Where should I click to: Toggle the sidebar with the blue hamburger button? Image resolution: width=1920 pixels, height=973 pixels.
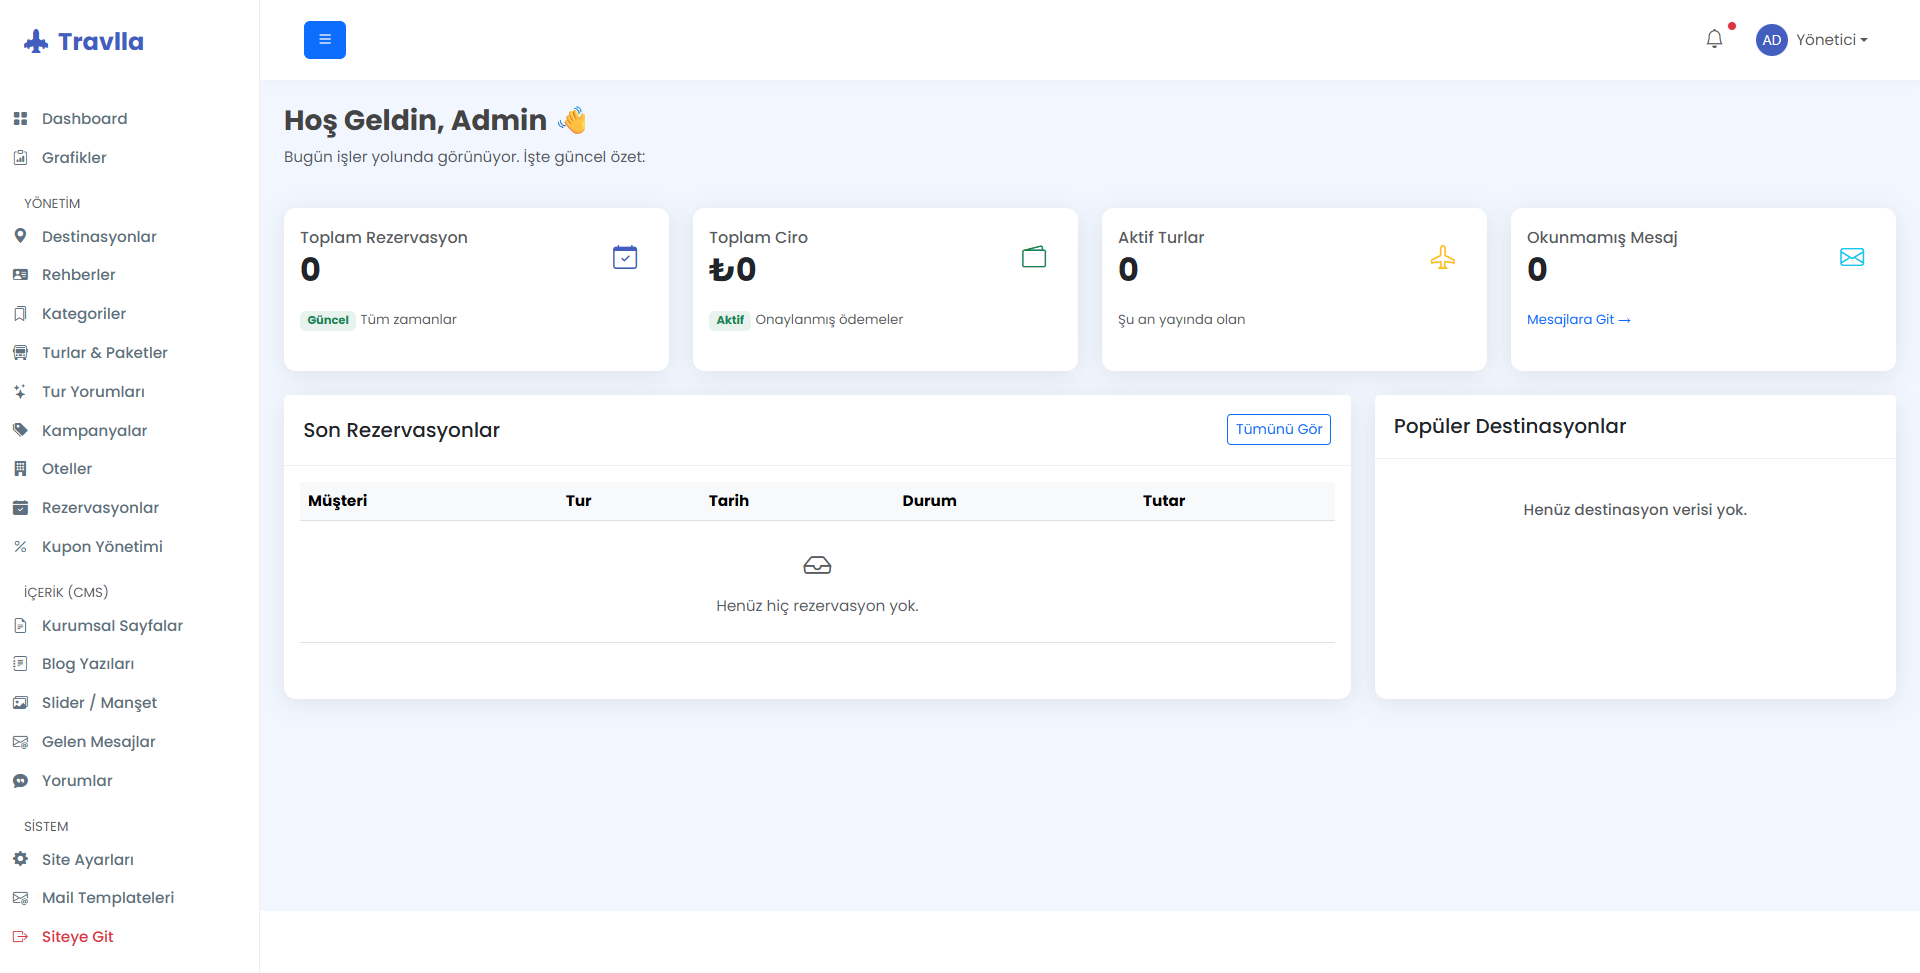pyautogui.click(x=324, y=39)
